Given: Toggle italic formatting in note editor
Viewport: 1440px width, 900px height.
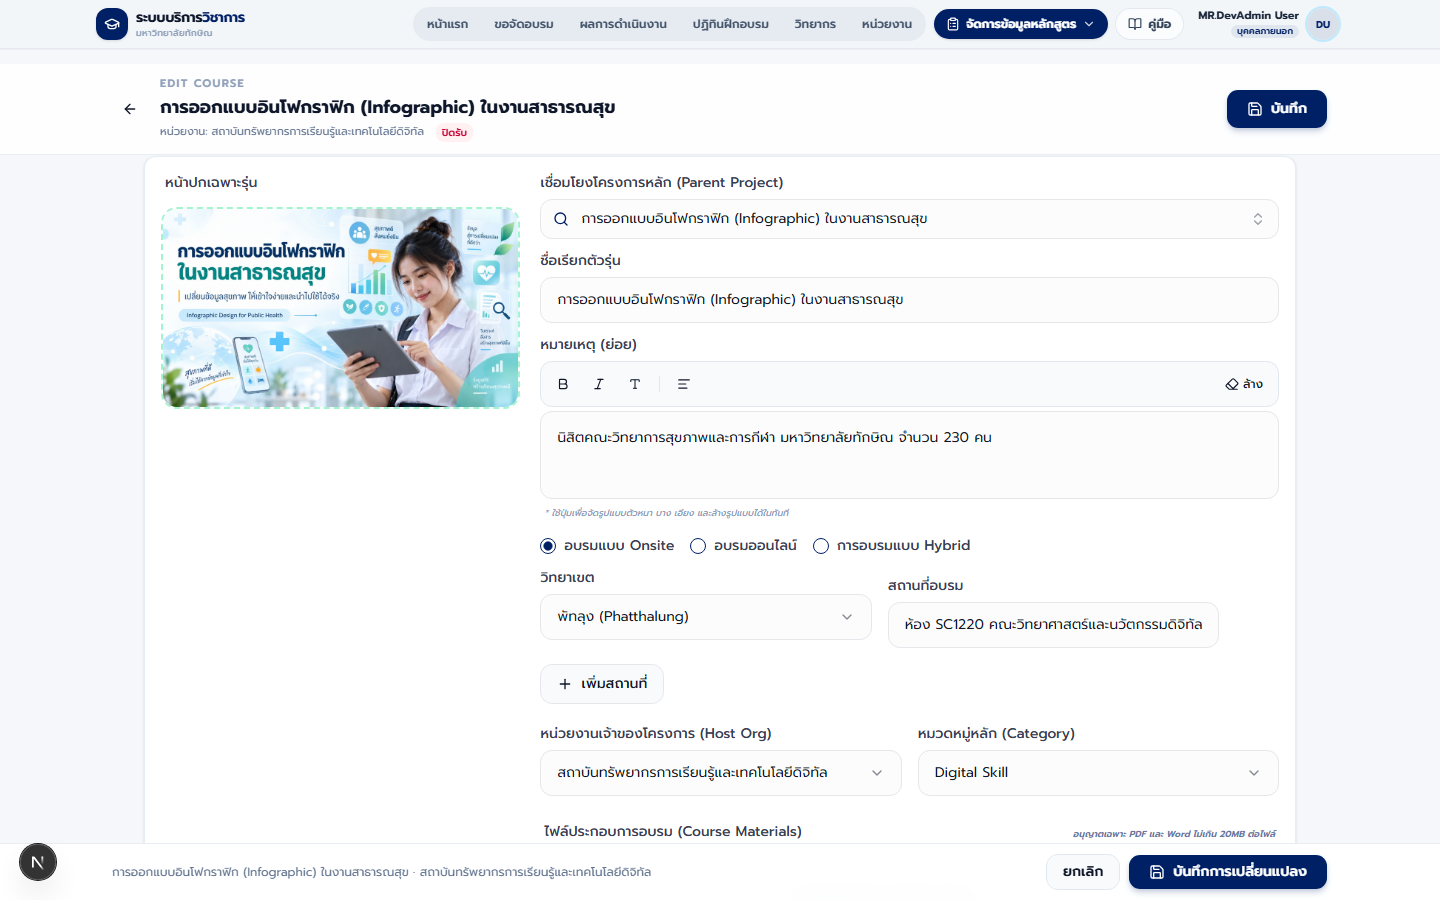Looking at the screenshot, I should tap(599, 384).
